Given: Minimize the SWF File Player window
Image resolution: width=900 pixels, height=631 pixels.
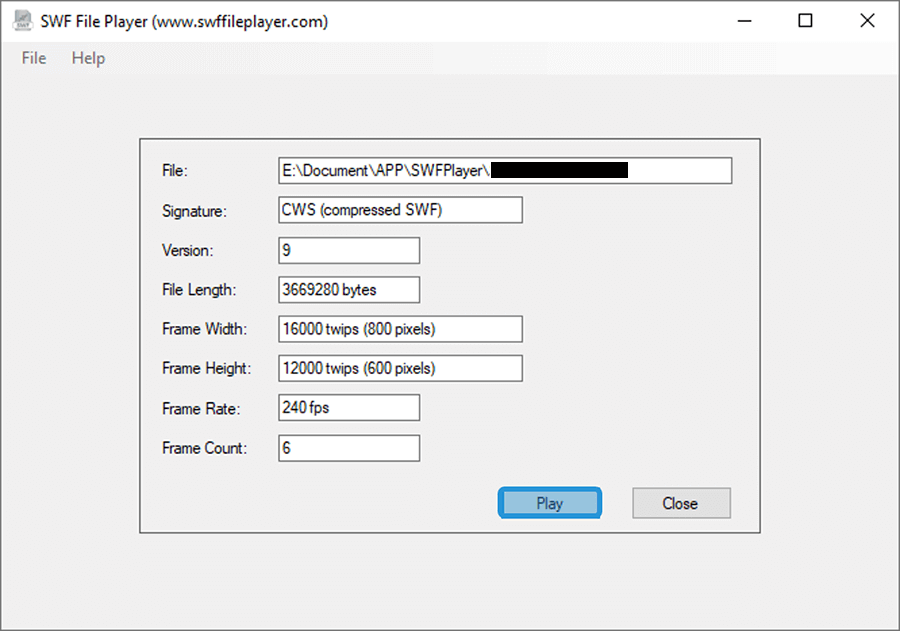Looking at the screenshot, I should coord(744,21).
